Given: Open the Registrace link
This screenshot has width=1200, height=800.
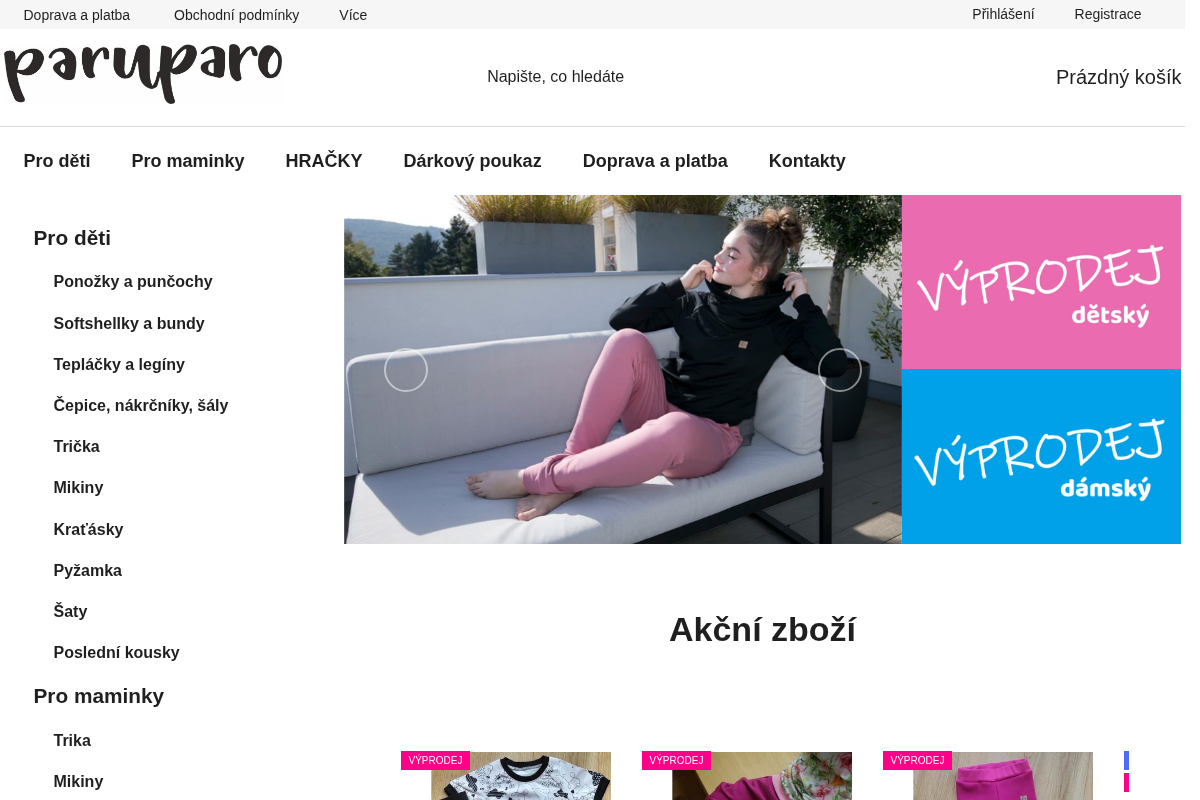Looking at the screenshot, I should (x=1108, y=14).
